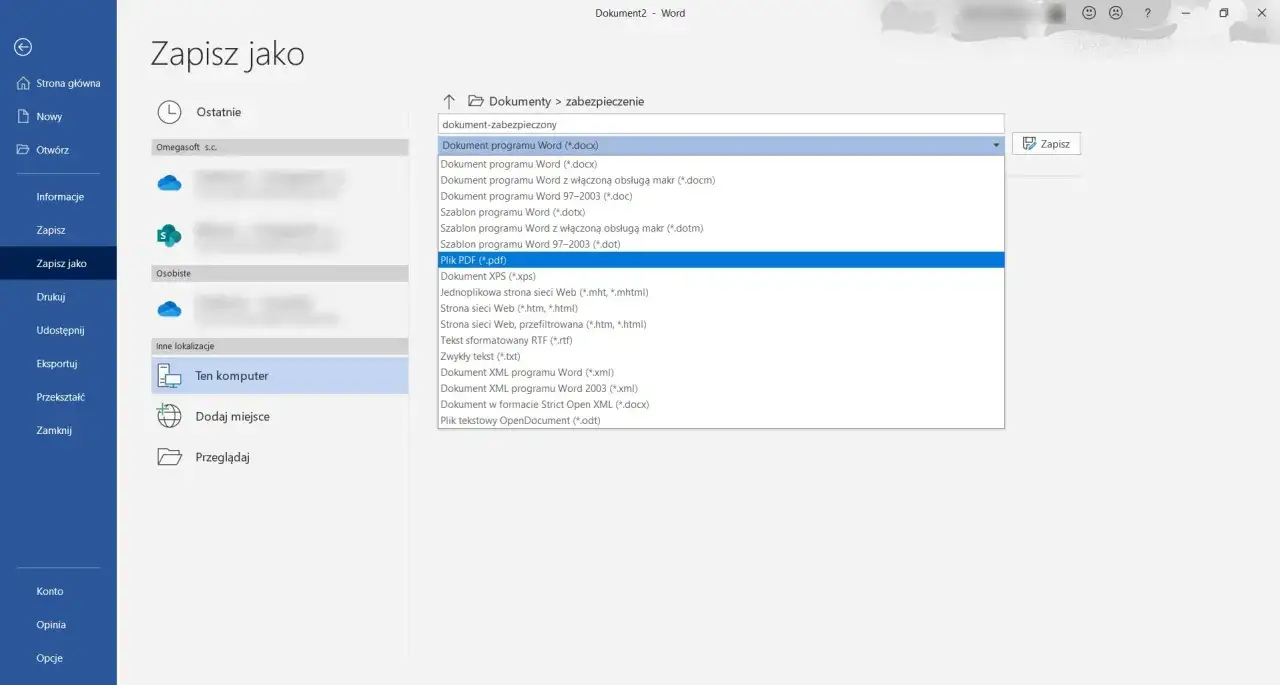Image resolution: width=1280 pixels, height=685 pixels.
Task: Click Dodaj miejsce option
Action: (x=280, y=416)
